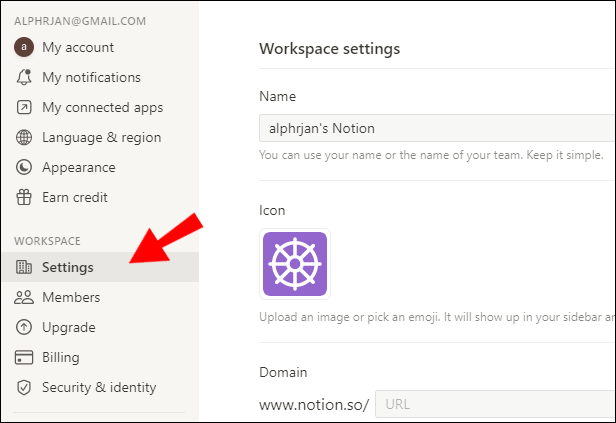
Task: Click the Icon label
Action: pyautogui.click(x=272, y=211)
